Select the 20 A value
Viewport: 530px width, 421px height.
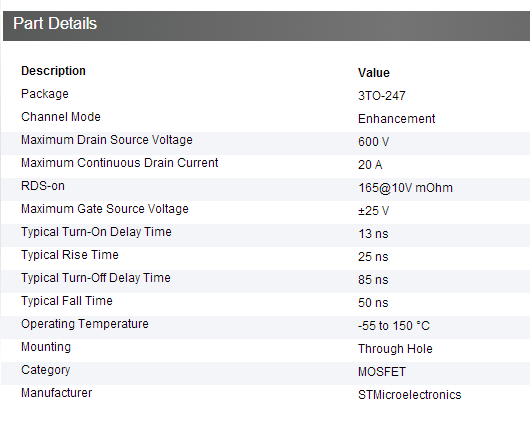tap(370, 165)
